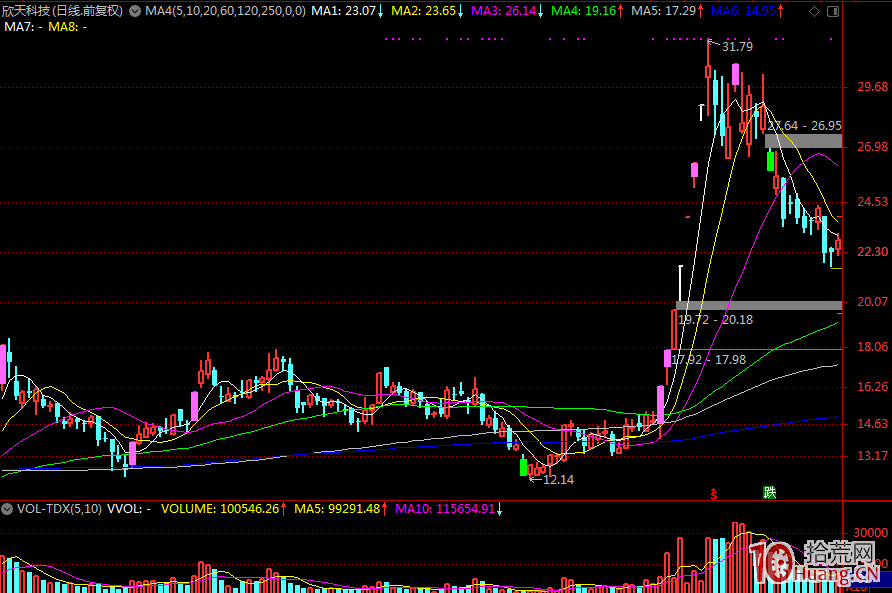Screen dimensions: 892x593
Task: Click the gray 27.64 - 26.95 gap band
Action: [x=803, y=141]
